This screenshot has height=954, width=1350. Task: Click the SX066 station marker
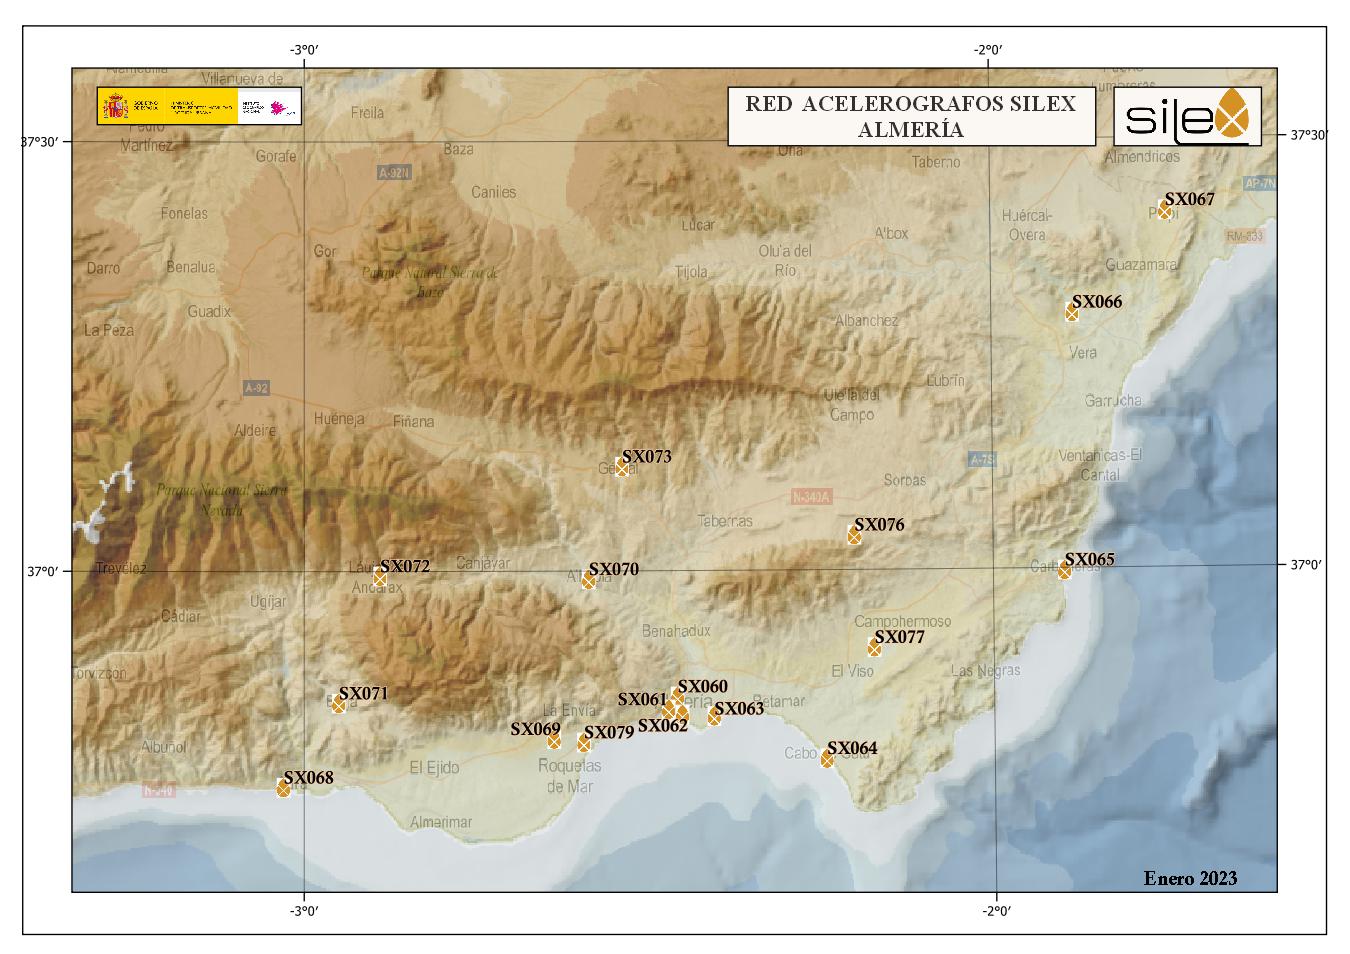pyautogui.click(x=1072, y=313)
